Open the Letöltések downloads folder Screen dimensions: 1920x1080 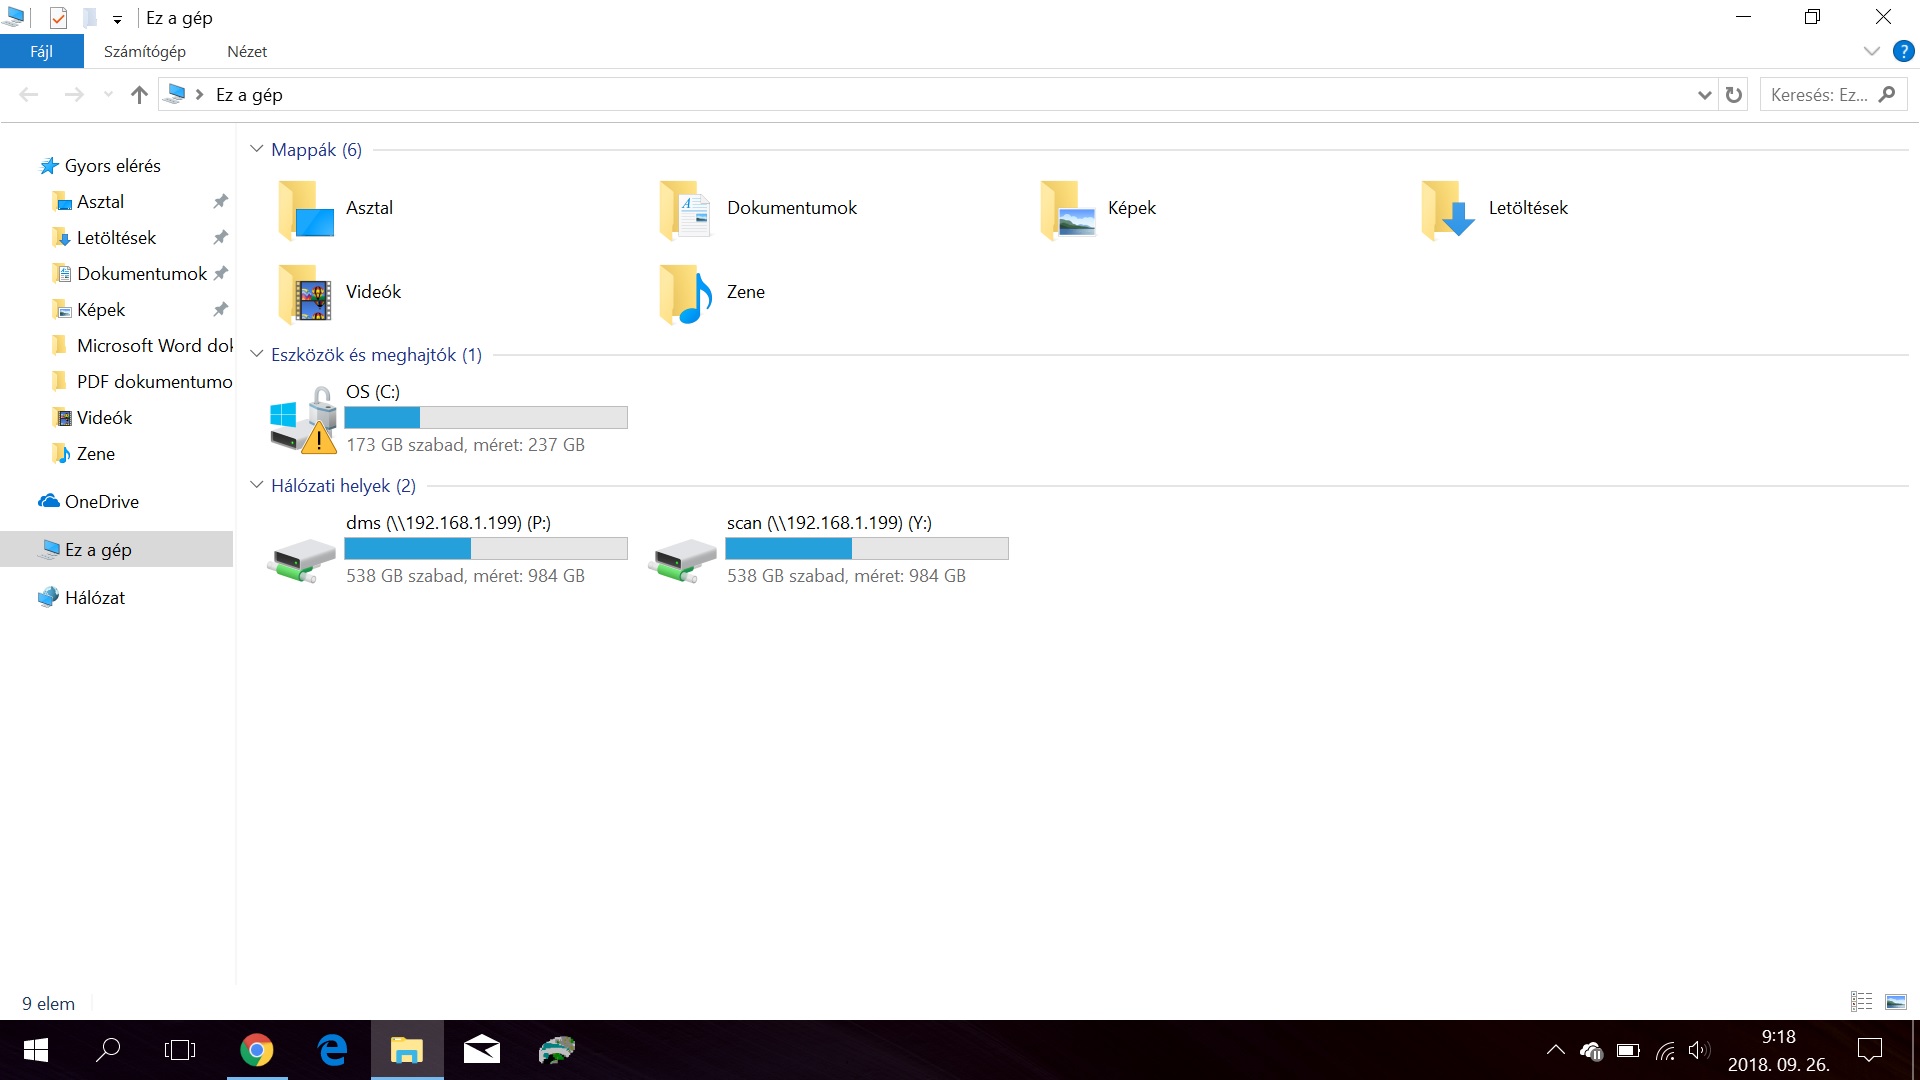pos(1448,209)
